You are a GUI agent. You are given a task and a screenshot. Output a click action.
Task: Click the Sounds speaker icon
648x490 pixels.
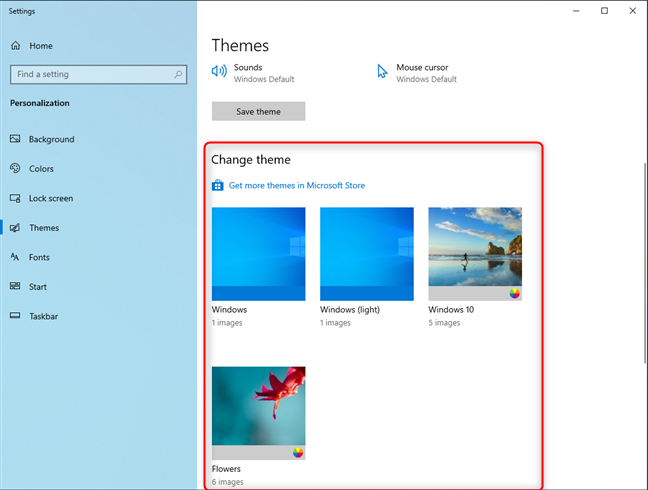[x=219, y=71]
